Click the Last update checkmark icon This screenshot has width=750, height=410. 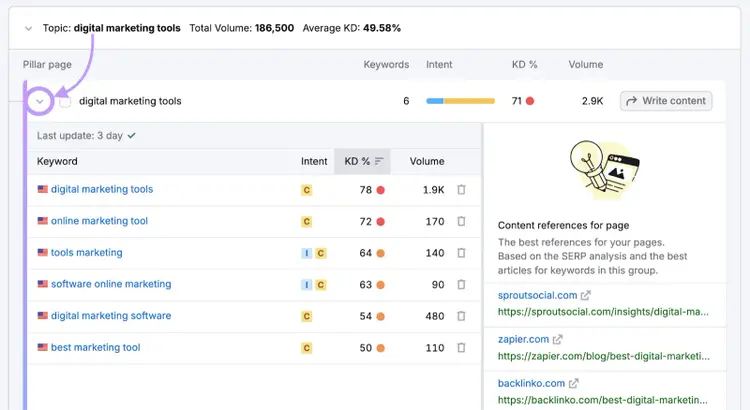[x=132, y=136]
